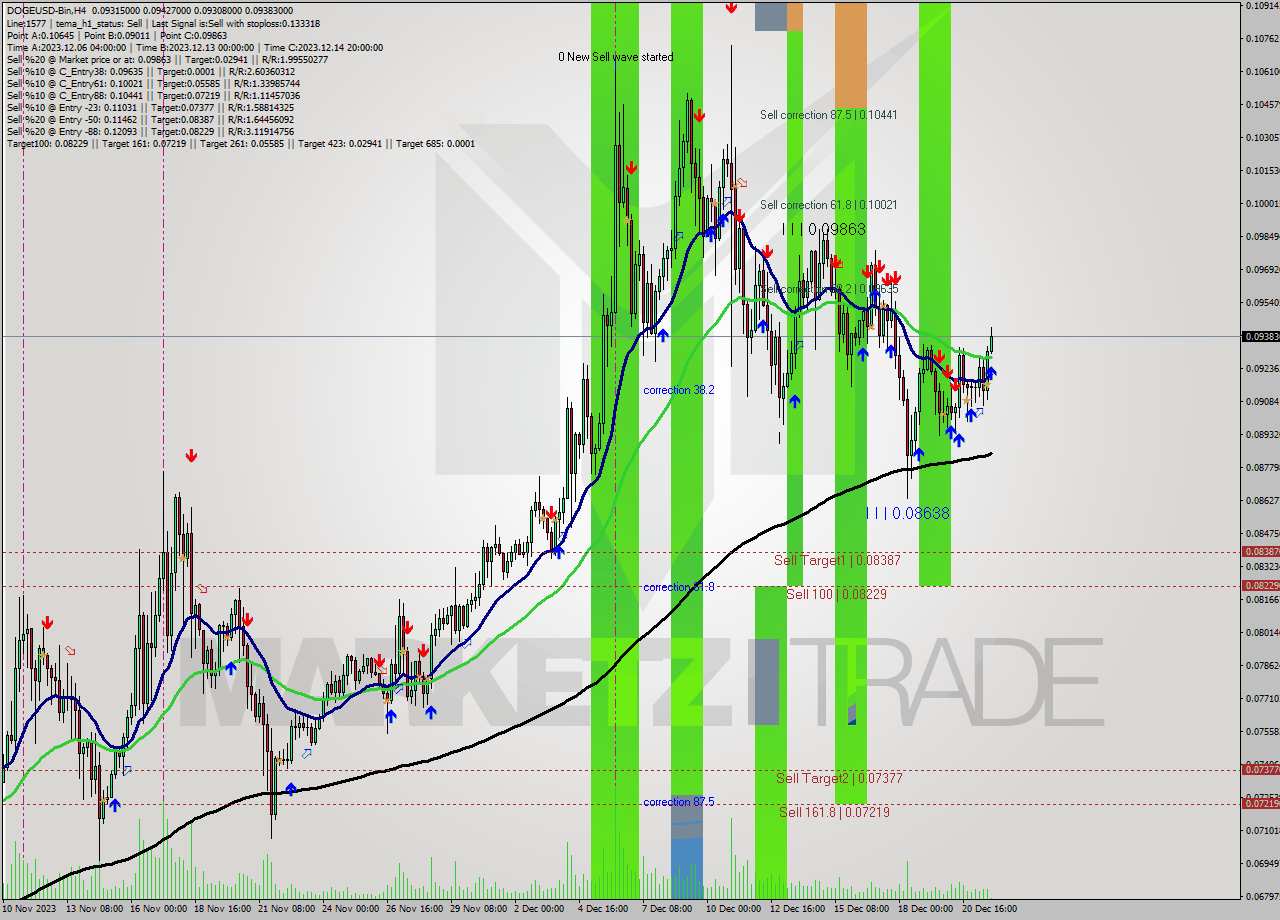Select 'Sell correction 87.5 | 0.10441' label

[x=828, y=115]
